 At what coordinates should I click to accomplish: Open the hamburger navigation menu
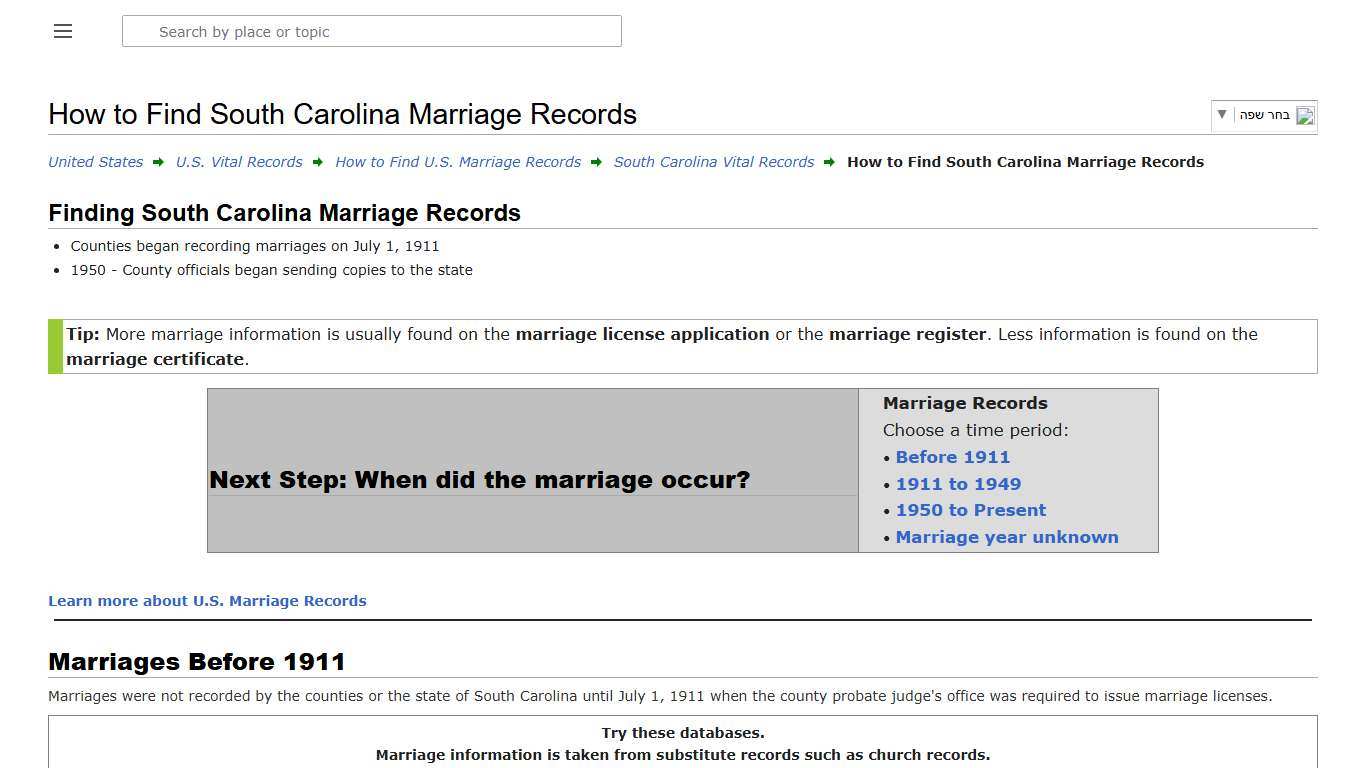click(62, 31)
